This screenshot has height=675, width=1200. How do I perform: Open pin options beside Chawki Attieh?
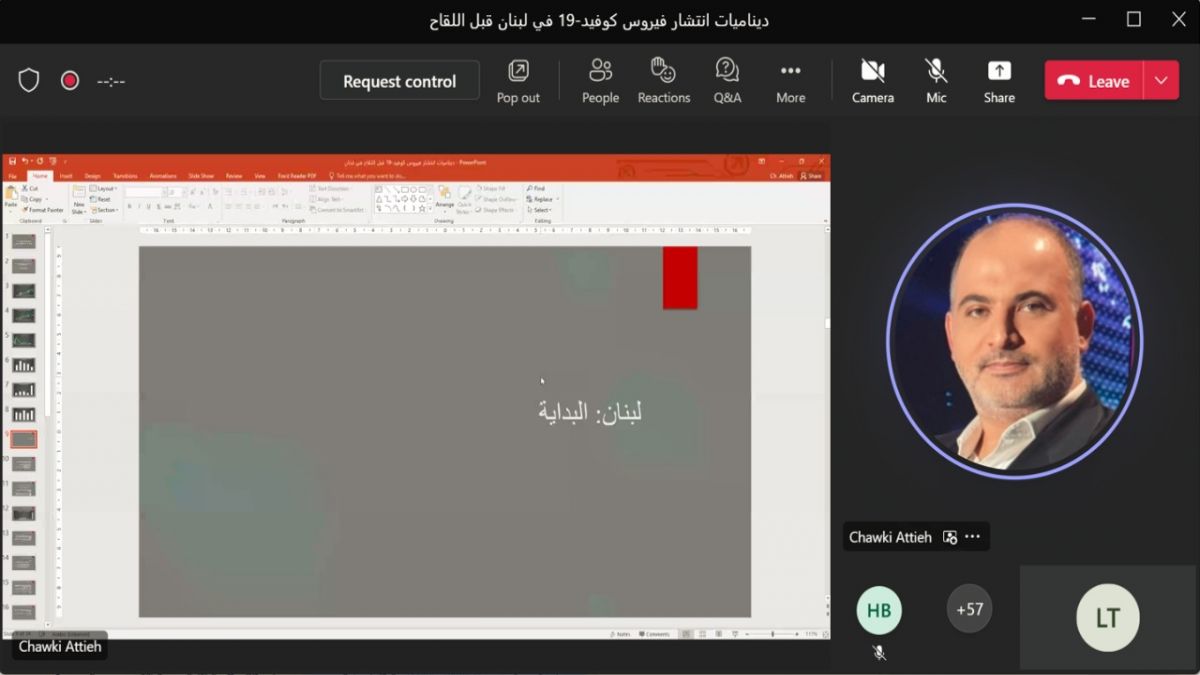950,537
